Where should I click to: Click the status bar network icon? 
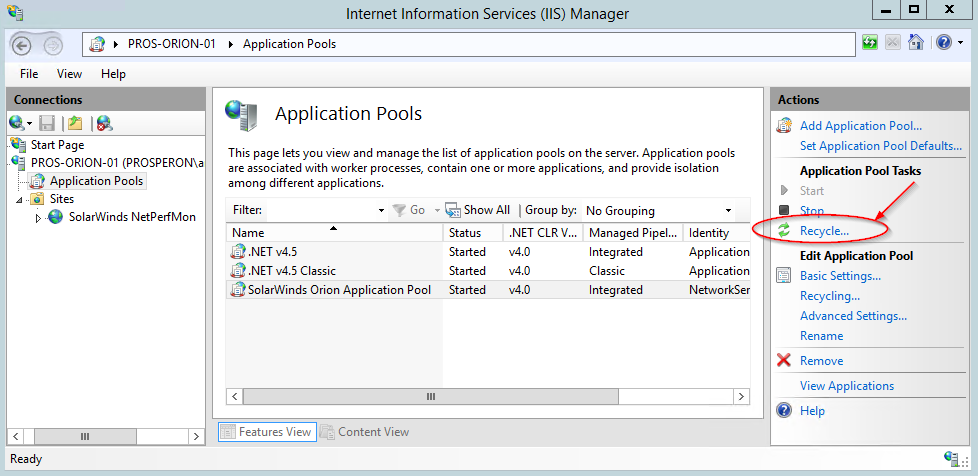[952, 459]
